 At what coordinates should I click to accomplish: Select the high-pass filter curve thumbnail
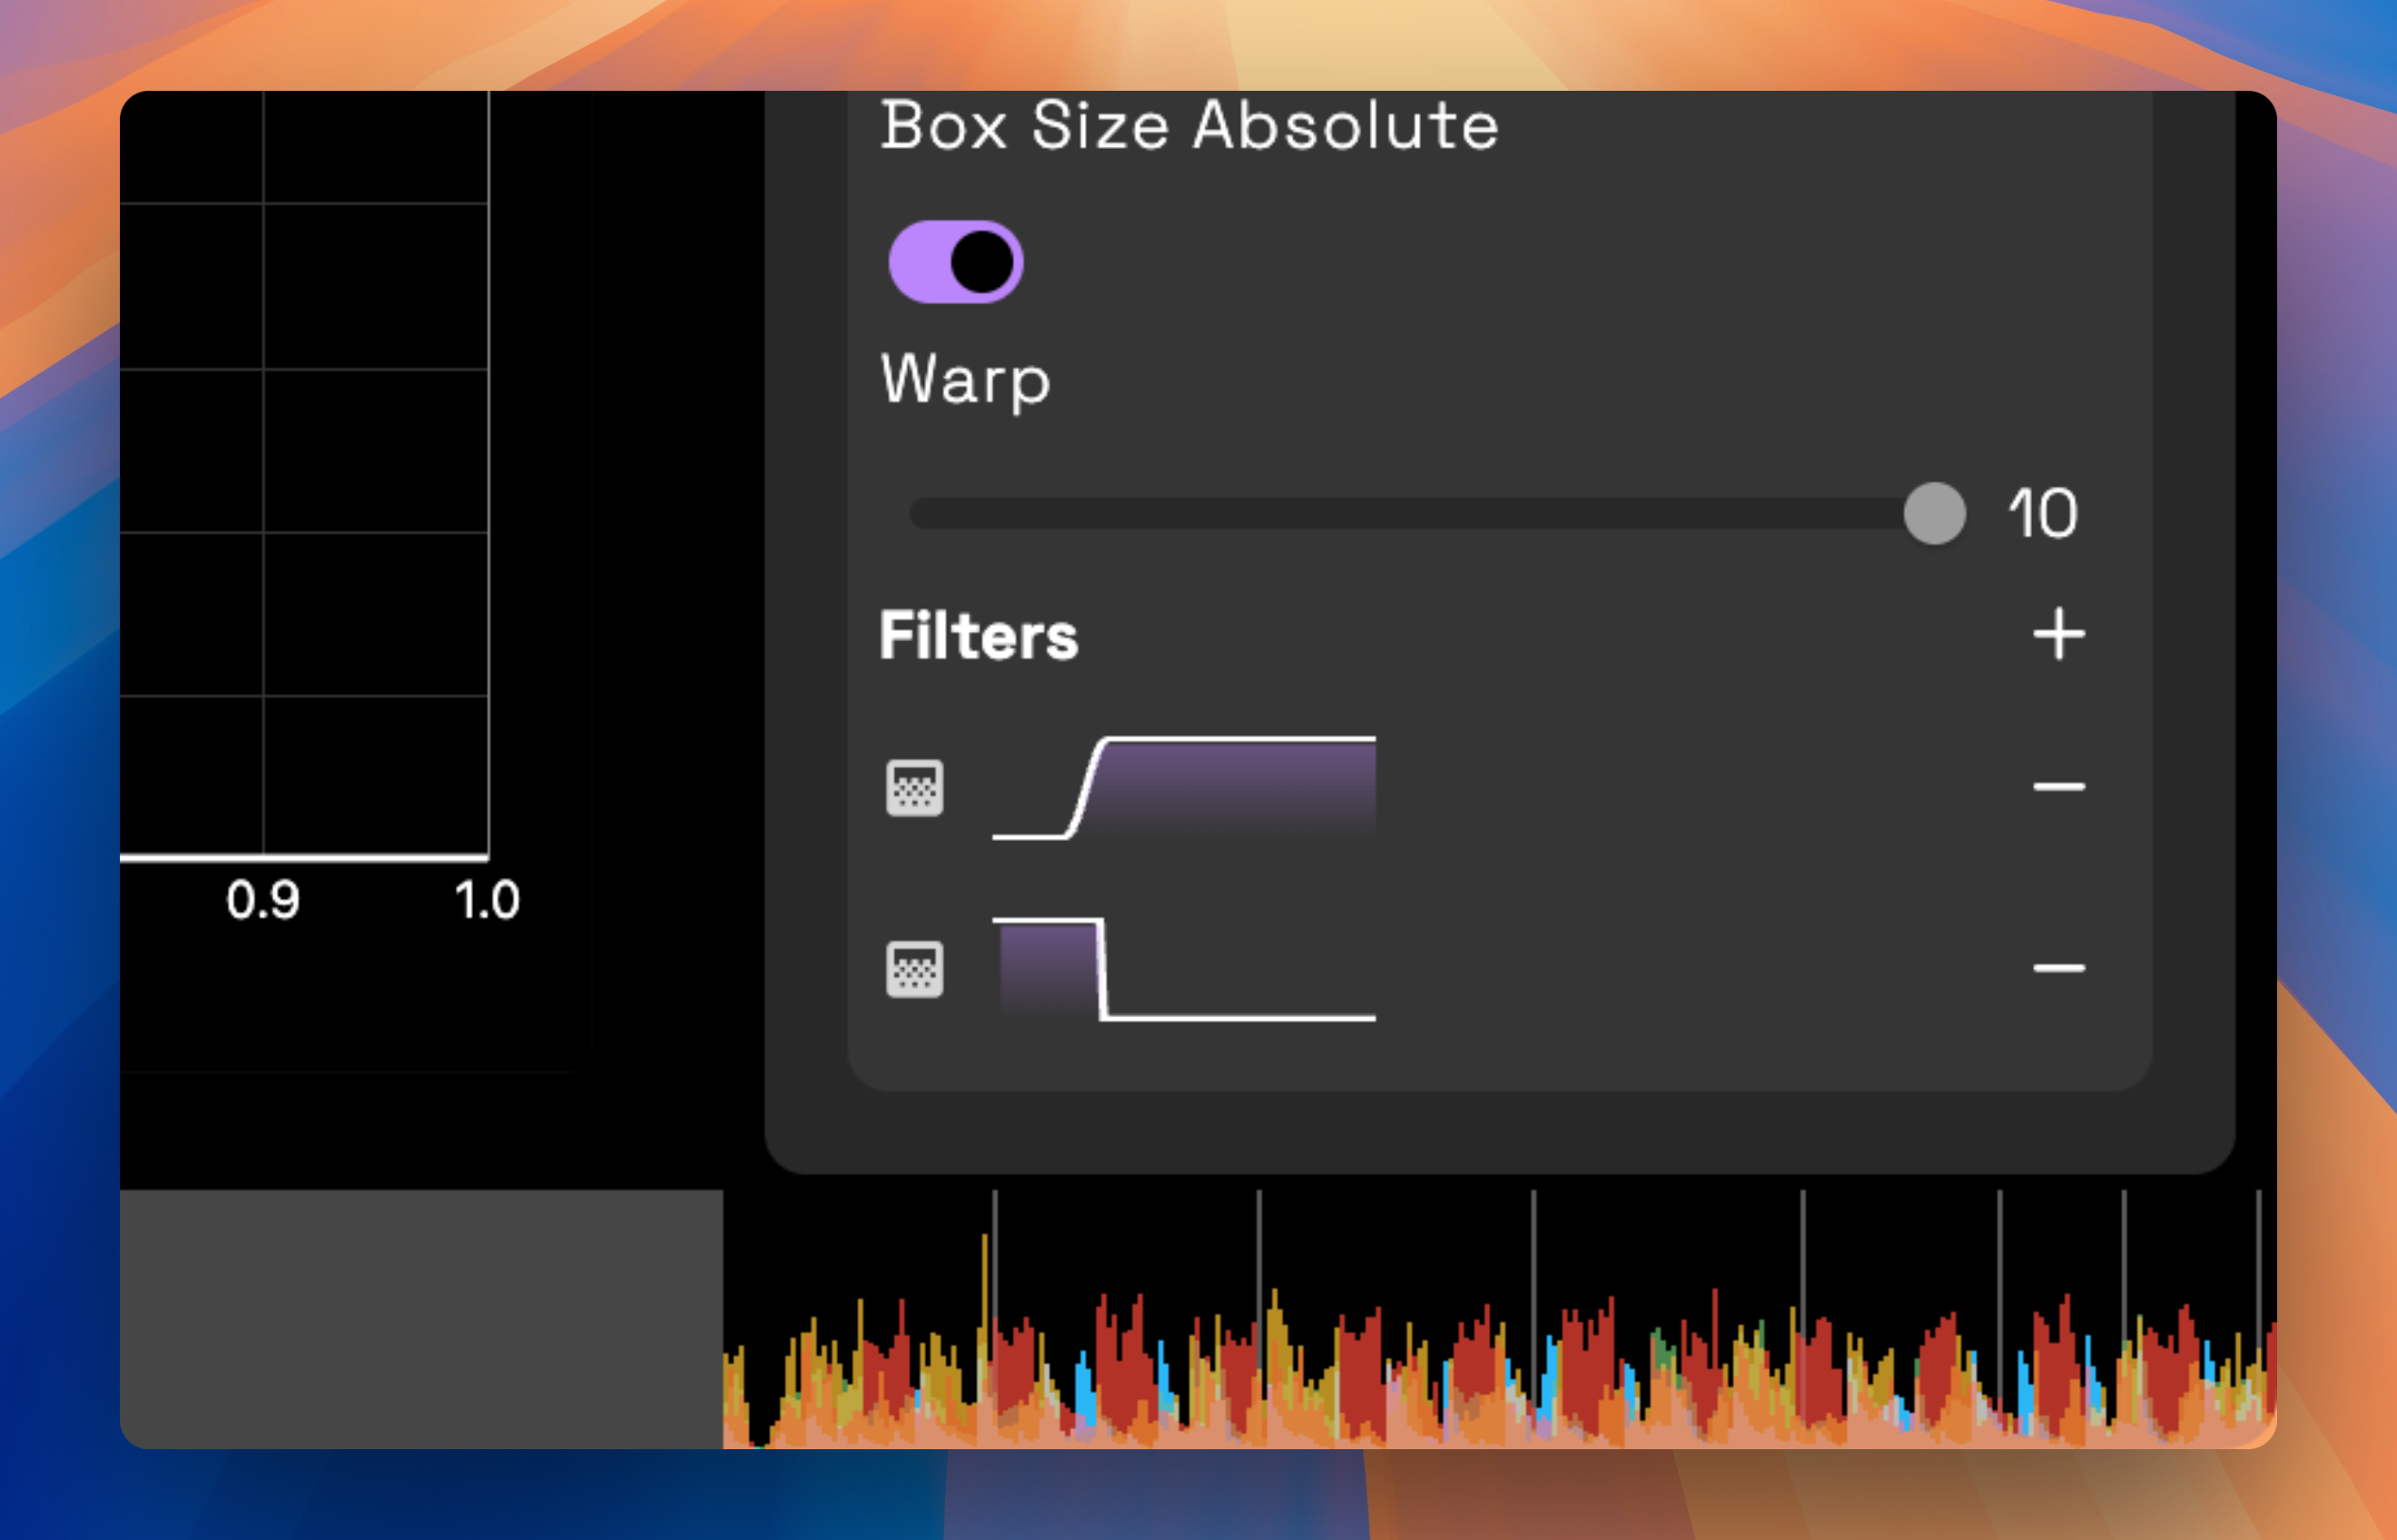[x=1184, y=787]
